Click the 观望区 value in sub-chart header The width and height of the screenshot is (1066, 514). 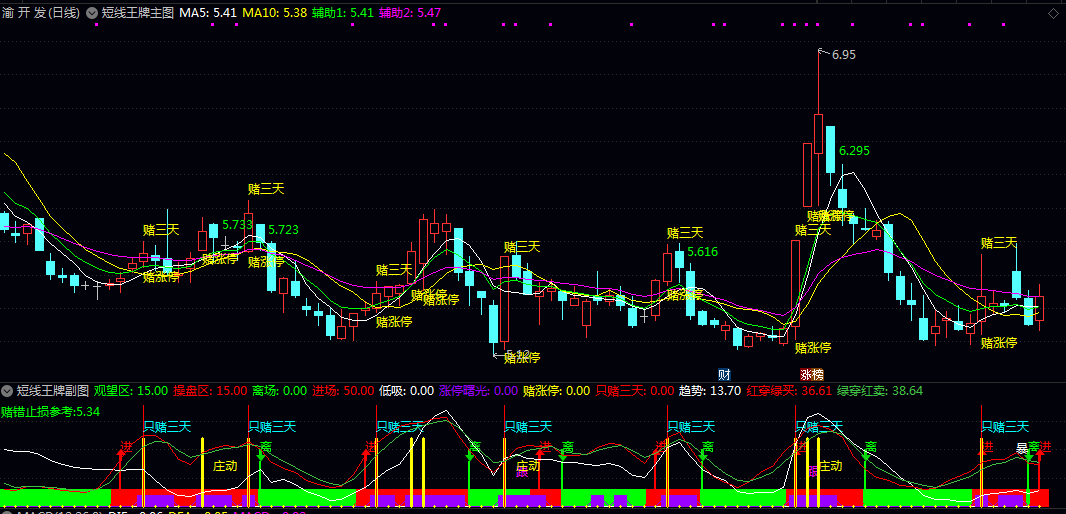(131, 390)
